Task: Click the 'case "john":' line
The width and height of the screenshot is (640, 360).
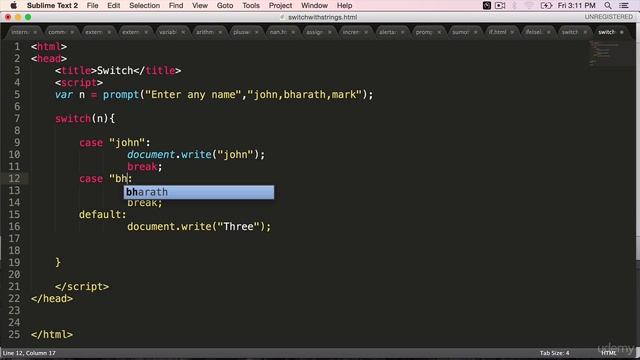Action: [x=115, y=142]
